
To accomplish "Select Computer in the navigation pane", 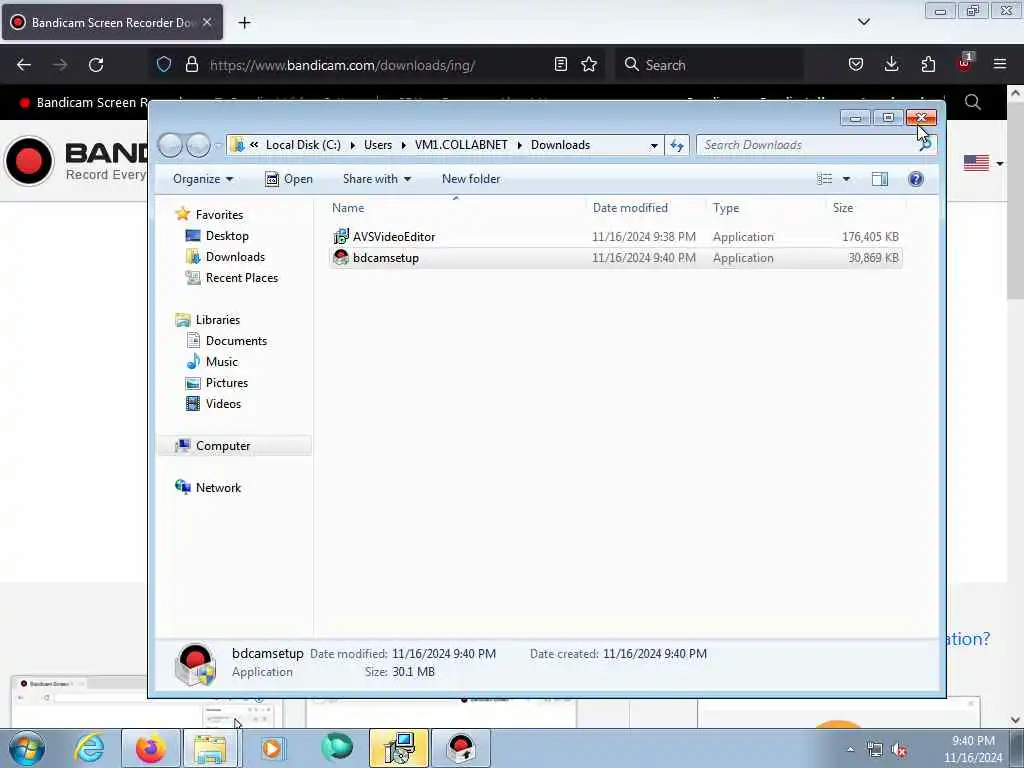I will pyautogui.click(x=223, y=446).
